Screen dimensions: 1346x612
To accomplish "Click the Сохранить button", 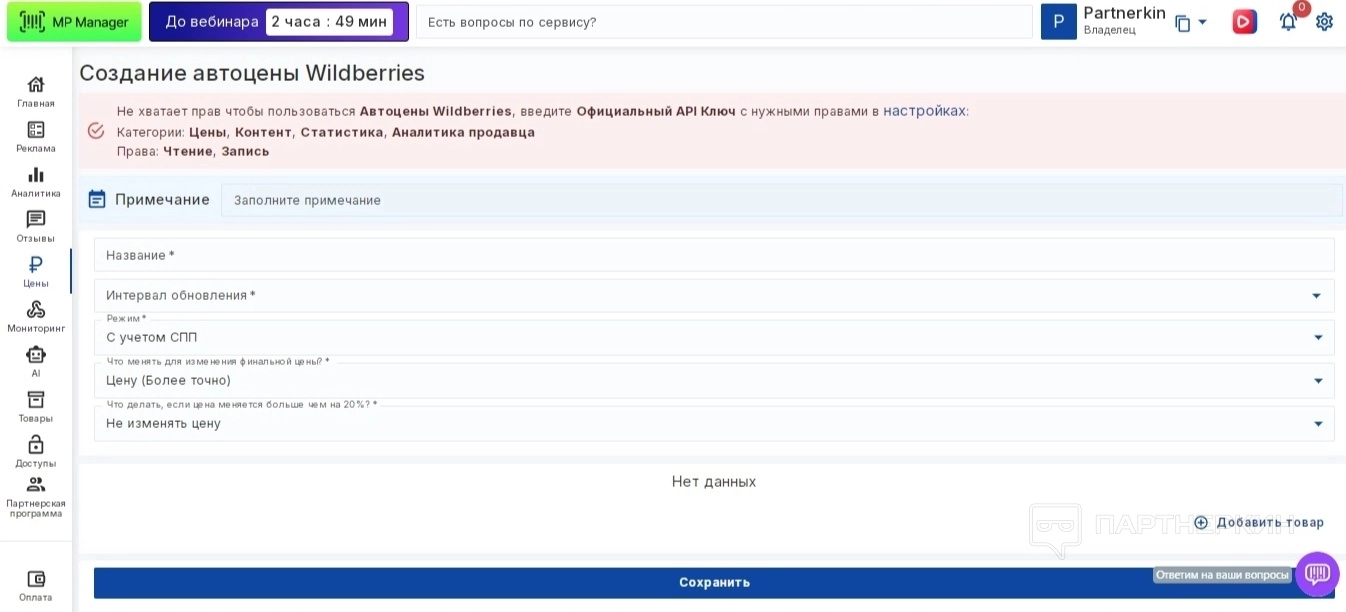I will pyautogui.click(x=714, y=582).
